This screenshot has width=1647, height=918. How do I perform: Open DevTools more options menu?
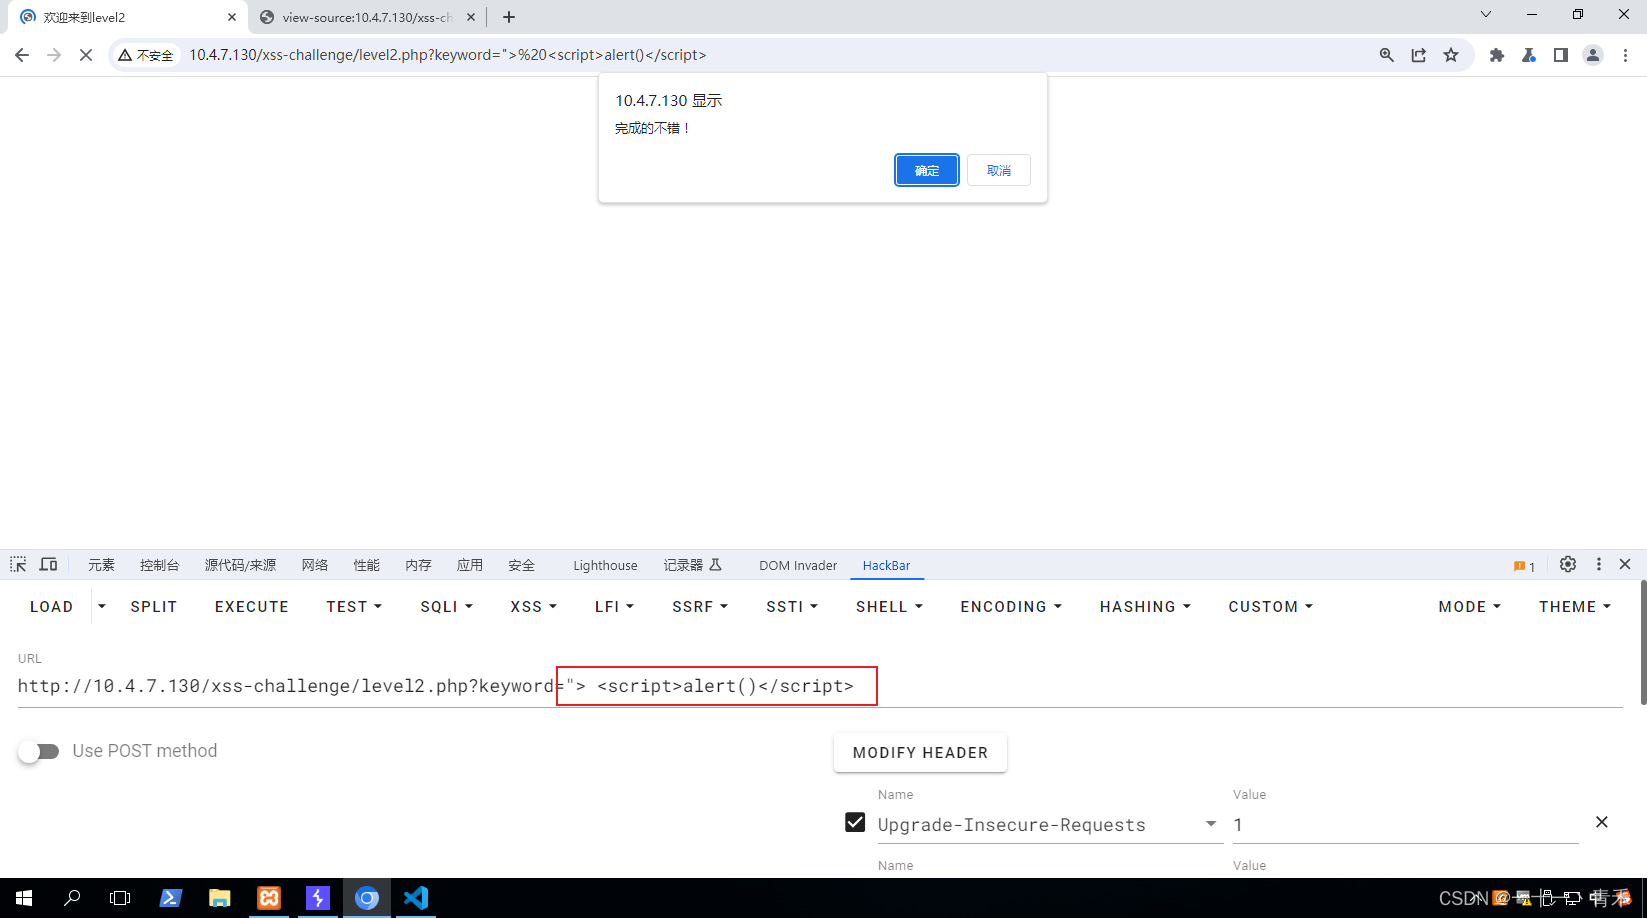[x=1599, y=565]
